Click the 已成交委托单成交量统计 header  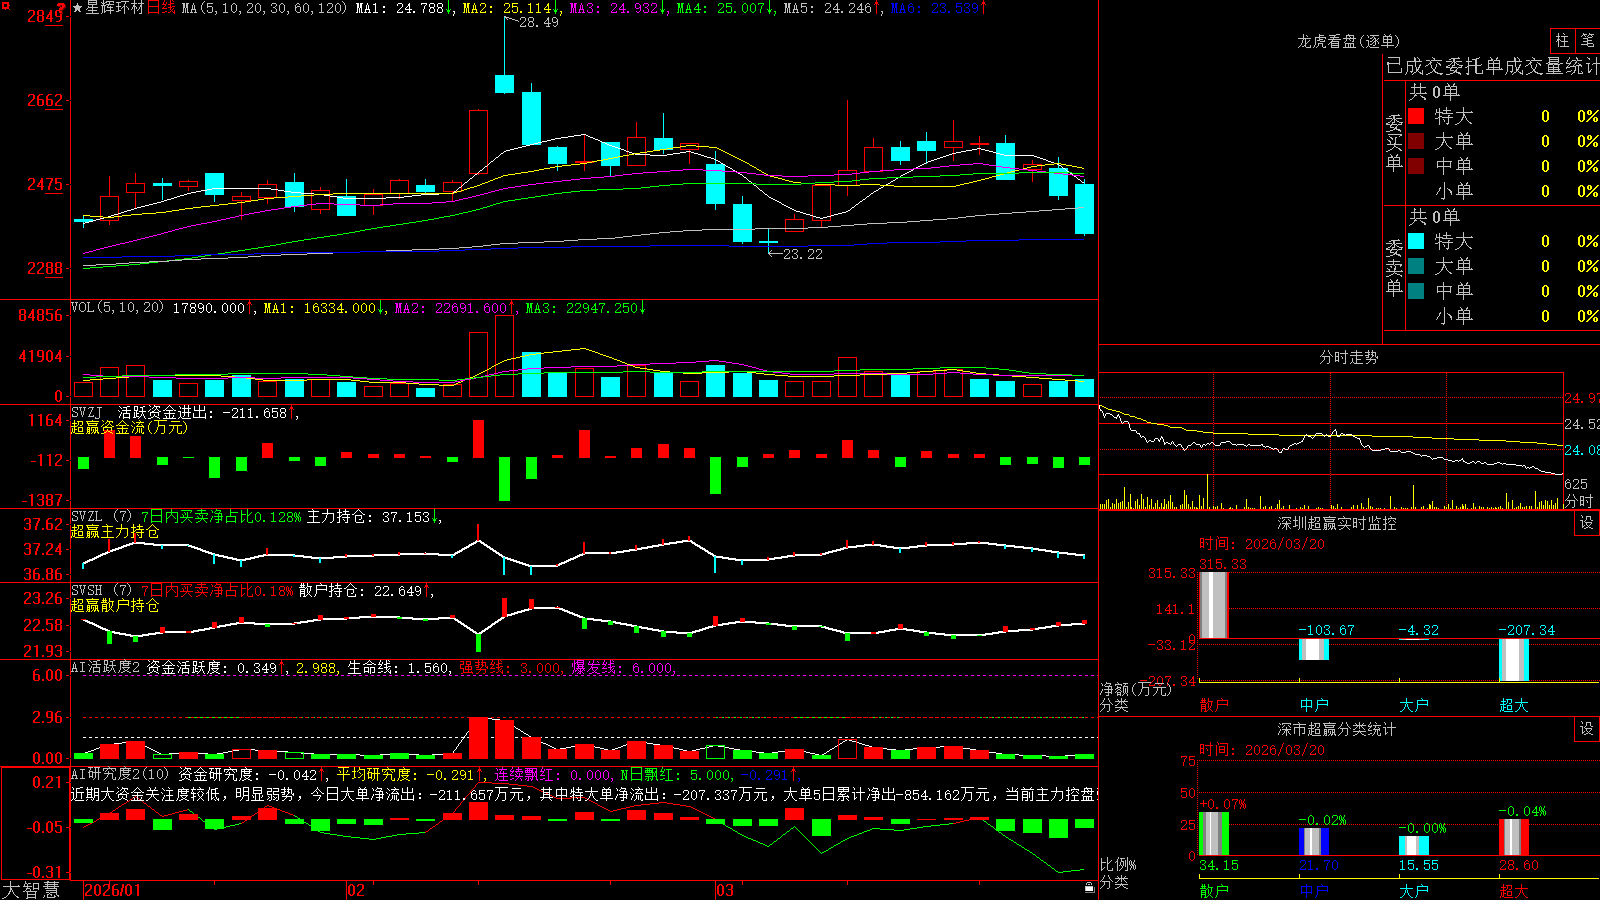pyautogui.click(x=1492, y=66)
